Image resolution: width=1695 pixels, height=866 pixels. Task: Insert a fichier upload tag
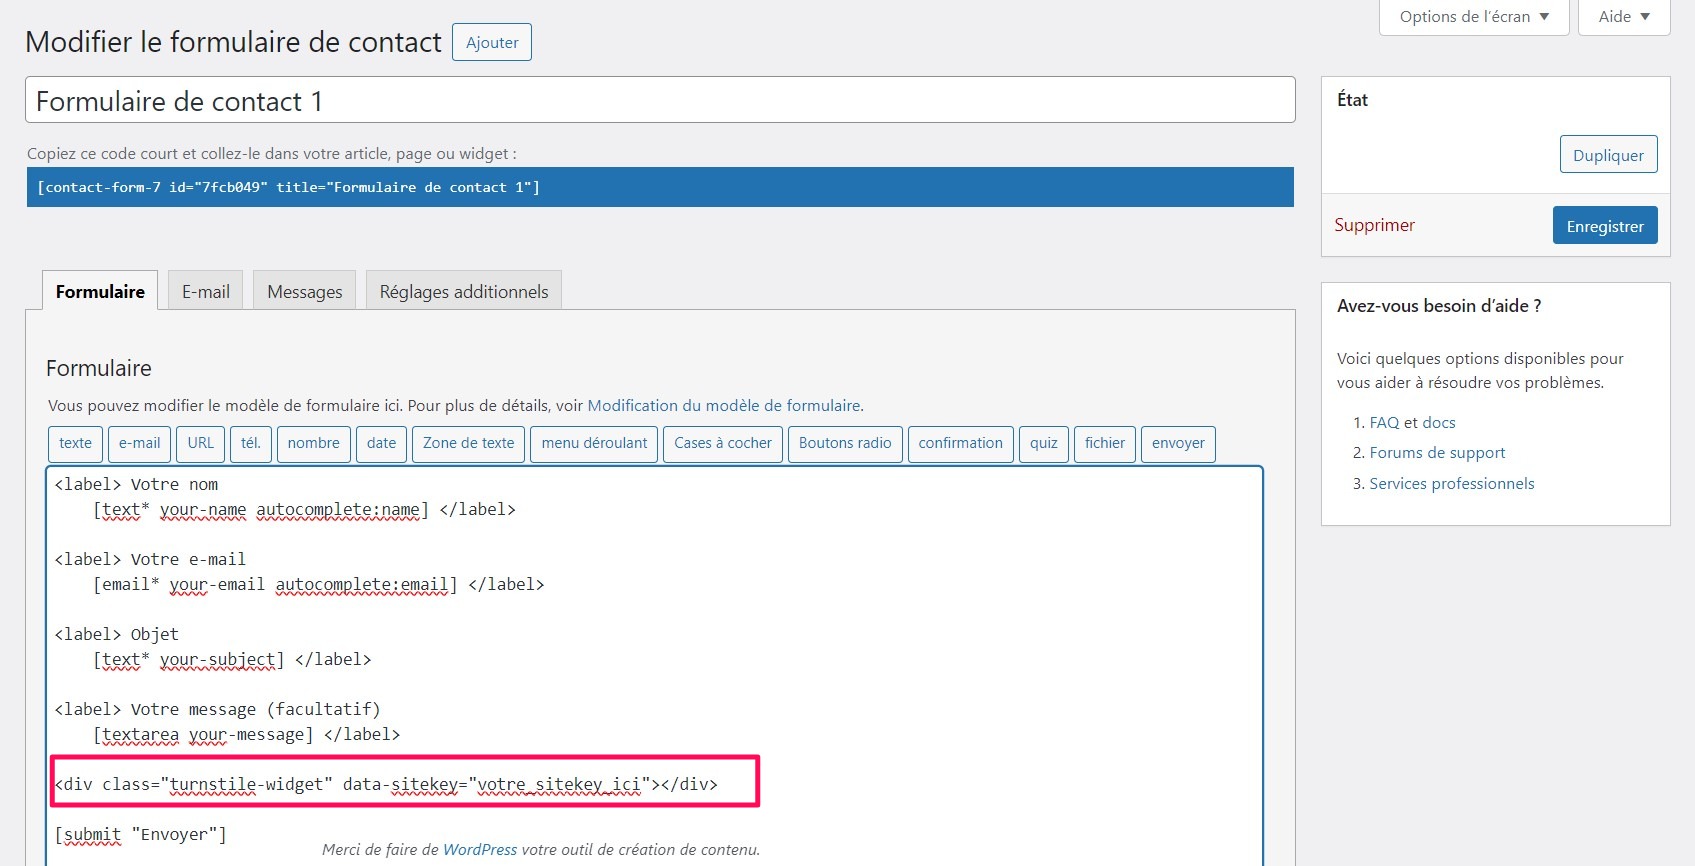(1105, 443)
